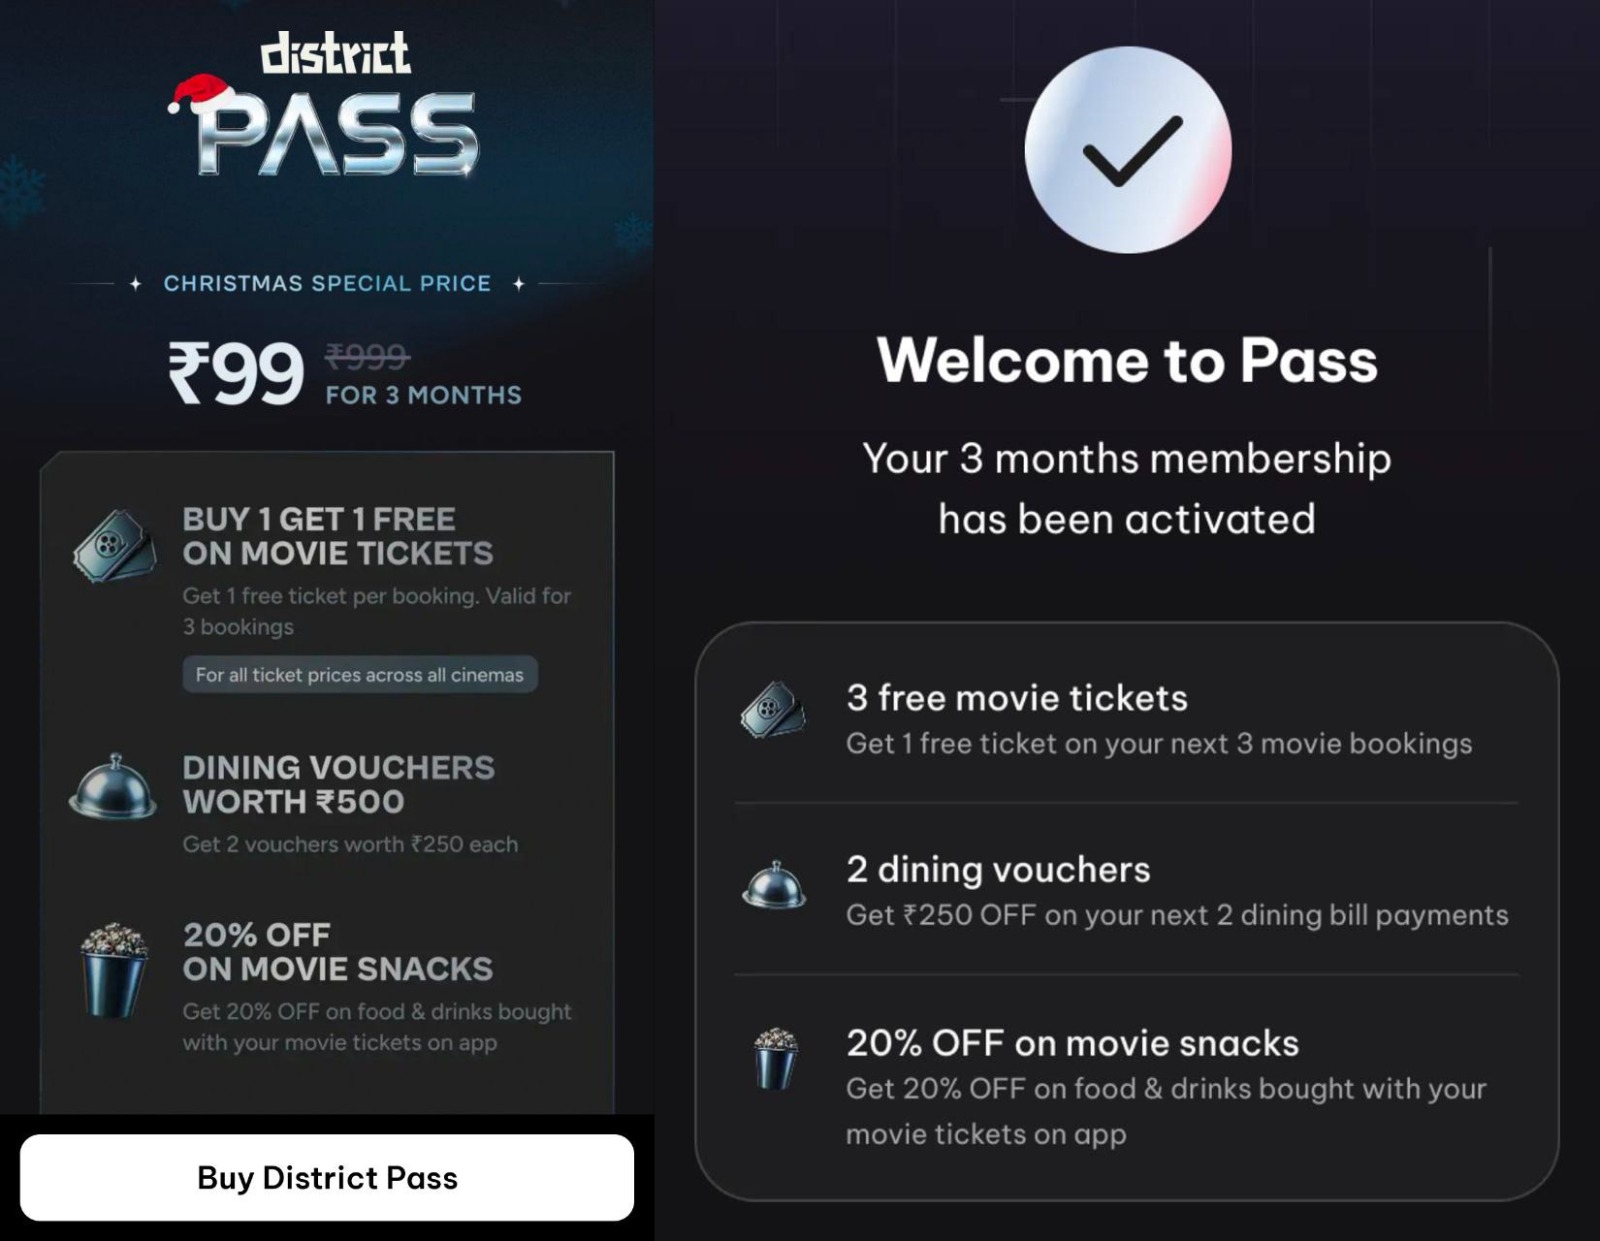Click the popcorn icon beside 20% OFF on movie snacks
The height and width of the screenshot is (1241, 1600).
point(776,1058)
